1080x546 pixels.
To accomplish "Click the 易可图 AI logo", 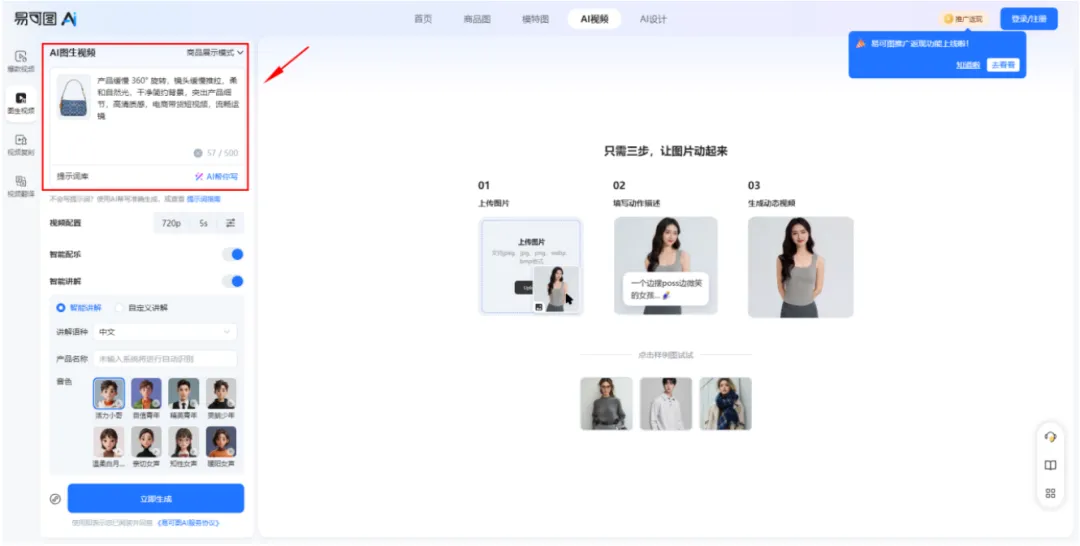I will 45,19.
